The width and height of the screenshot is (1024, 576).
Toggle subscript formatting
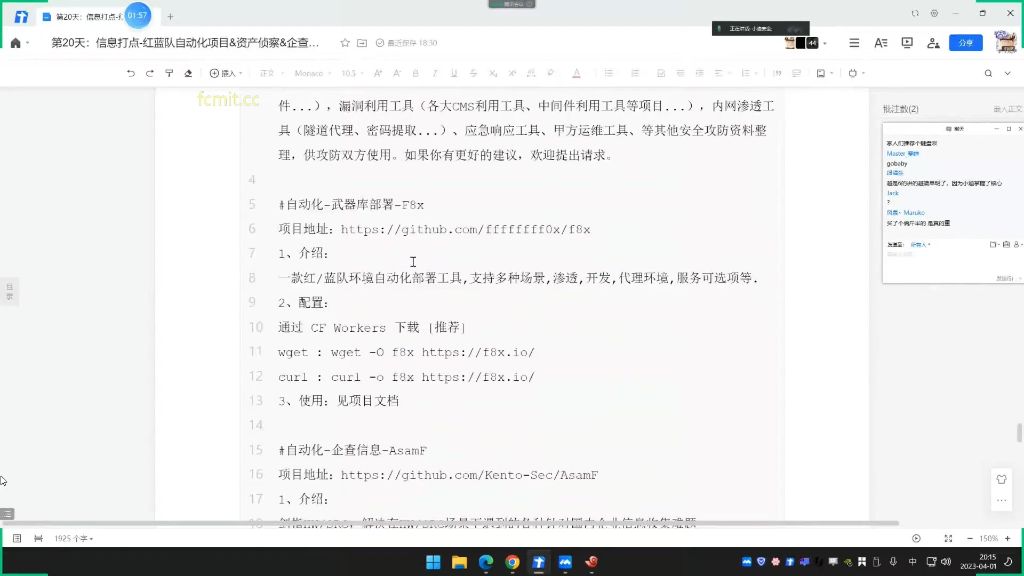coord(493,73)
